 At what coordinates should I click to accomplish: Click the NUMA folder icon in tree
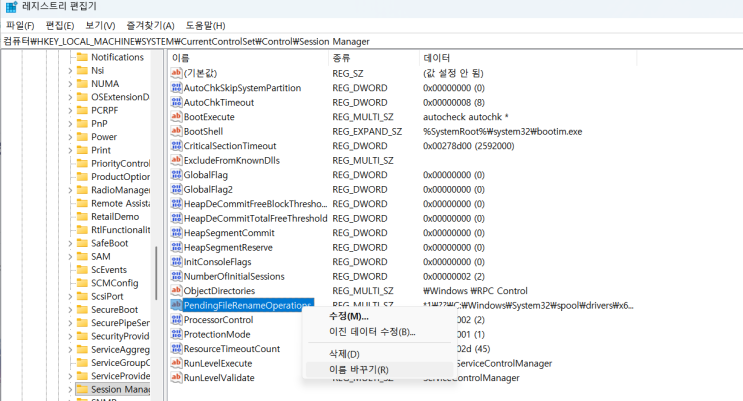point(82,83)
